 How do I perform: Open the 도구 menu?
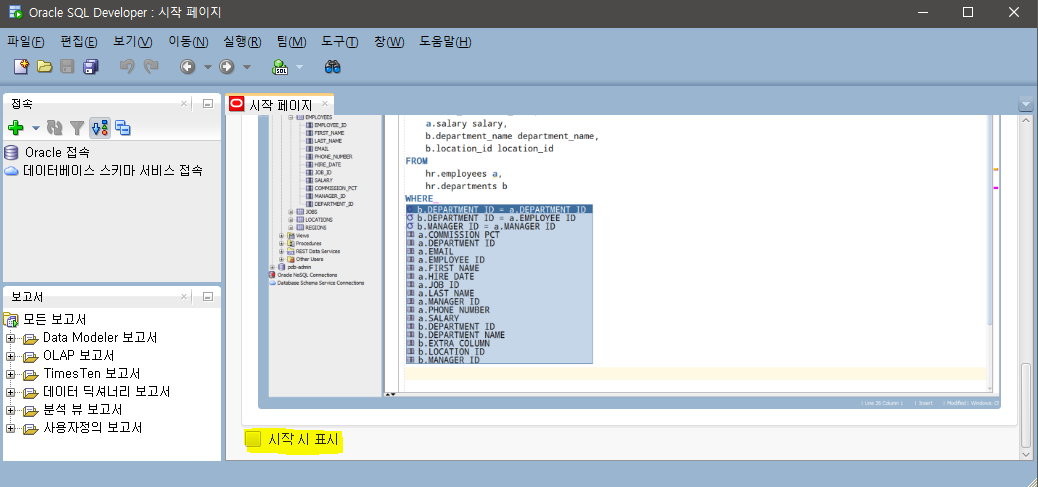(x=340, y=42)
